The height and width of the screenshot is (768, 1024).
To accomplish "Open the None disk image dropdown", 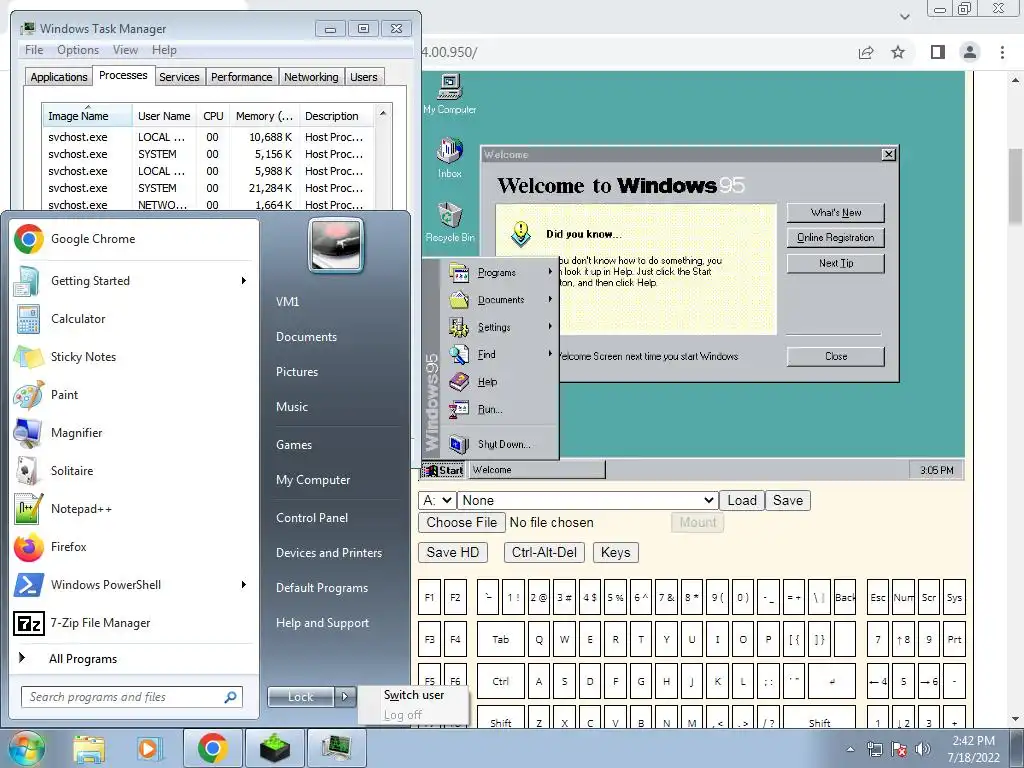I will click(587, 500).
